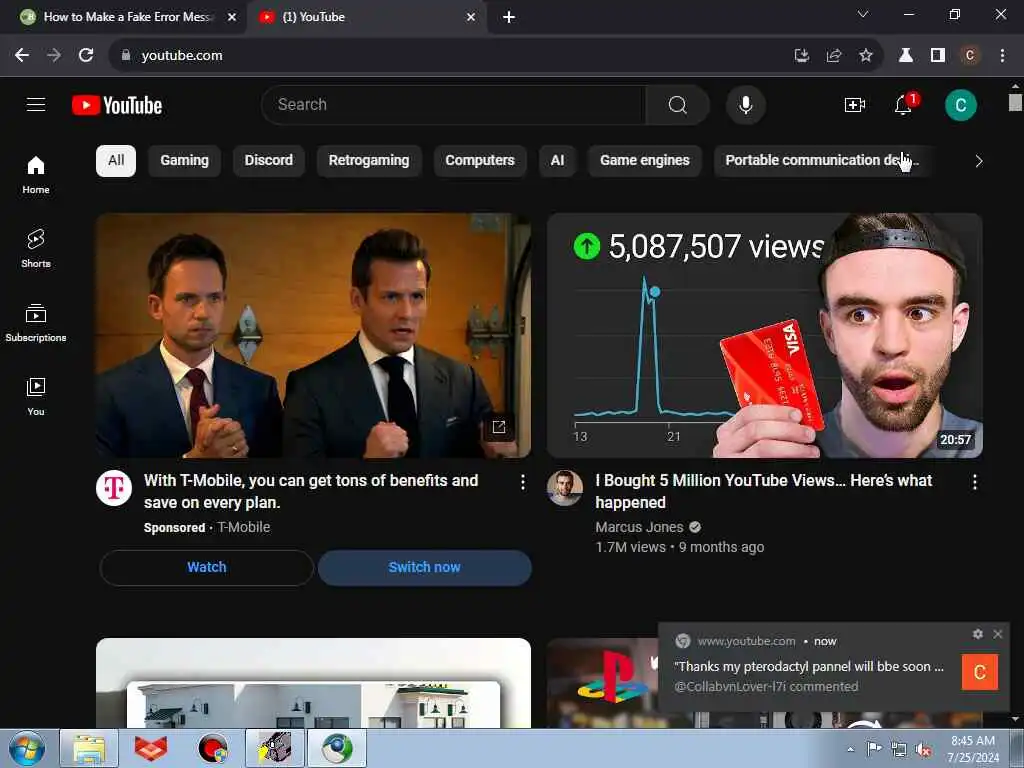
Task: Open the Windows Start button
Action: coord(26,748)
